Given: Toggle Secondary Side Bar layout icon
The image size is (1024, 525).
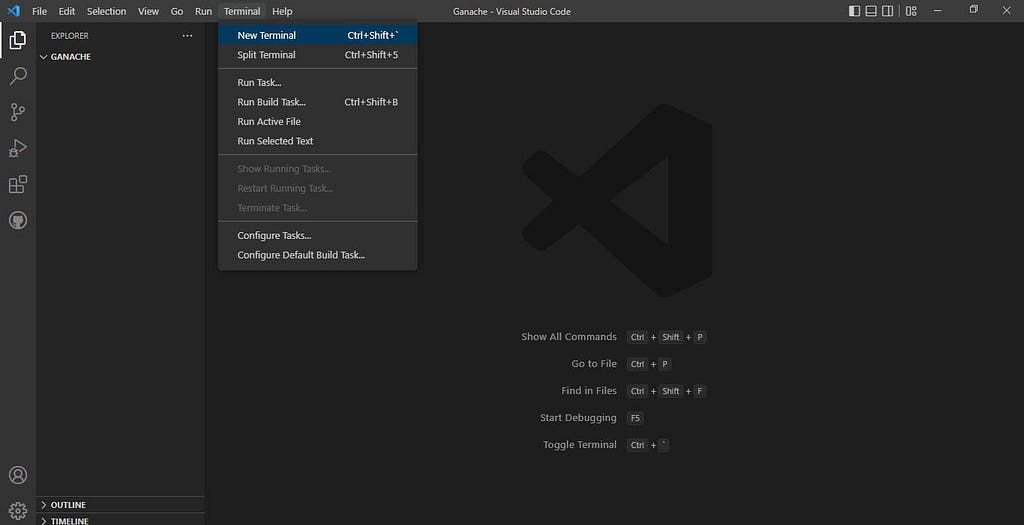Looking at the screenshot, I should pos(888,11).
